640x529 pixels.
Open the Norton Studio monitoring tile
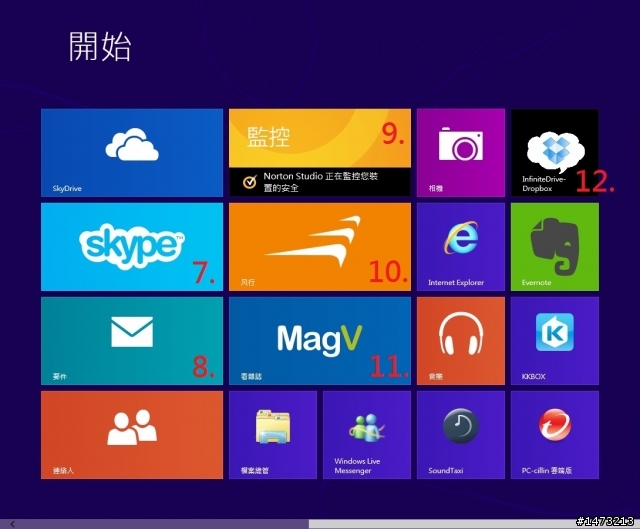(320, 153)
